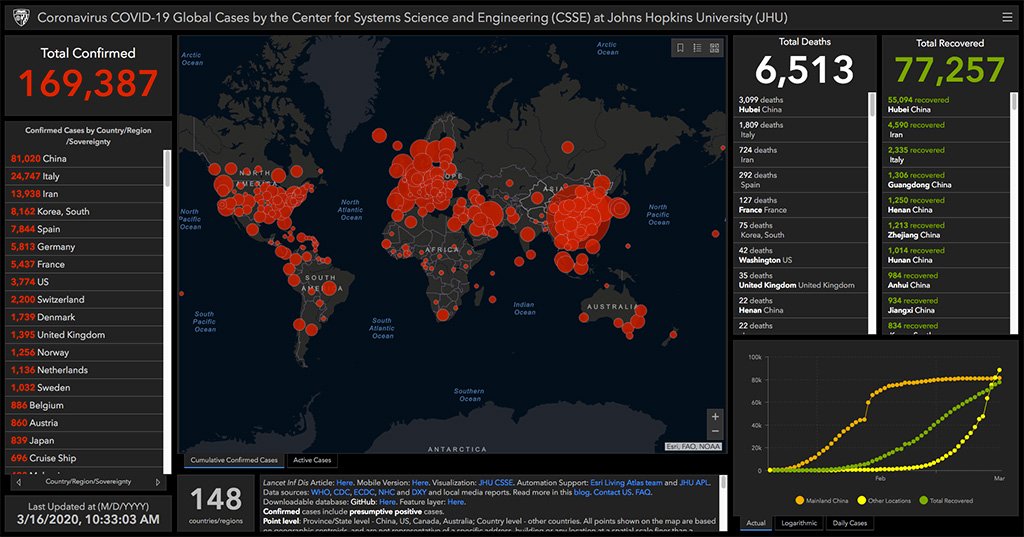Switch to Cumulative Confirmed Cases tab
The width and height of the screenshot is (1024, 537).
pos(234,460)
